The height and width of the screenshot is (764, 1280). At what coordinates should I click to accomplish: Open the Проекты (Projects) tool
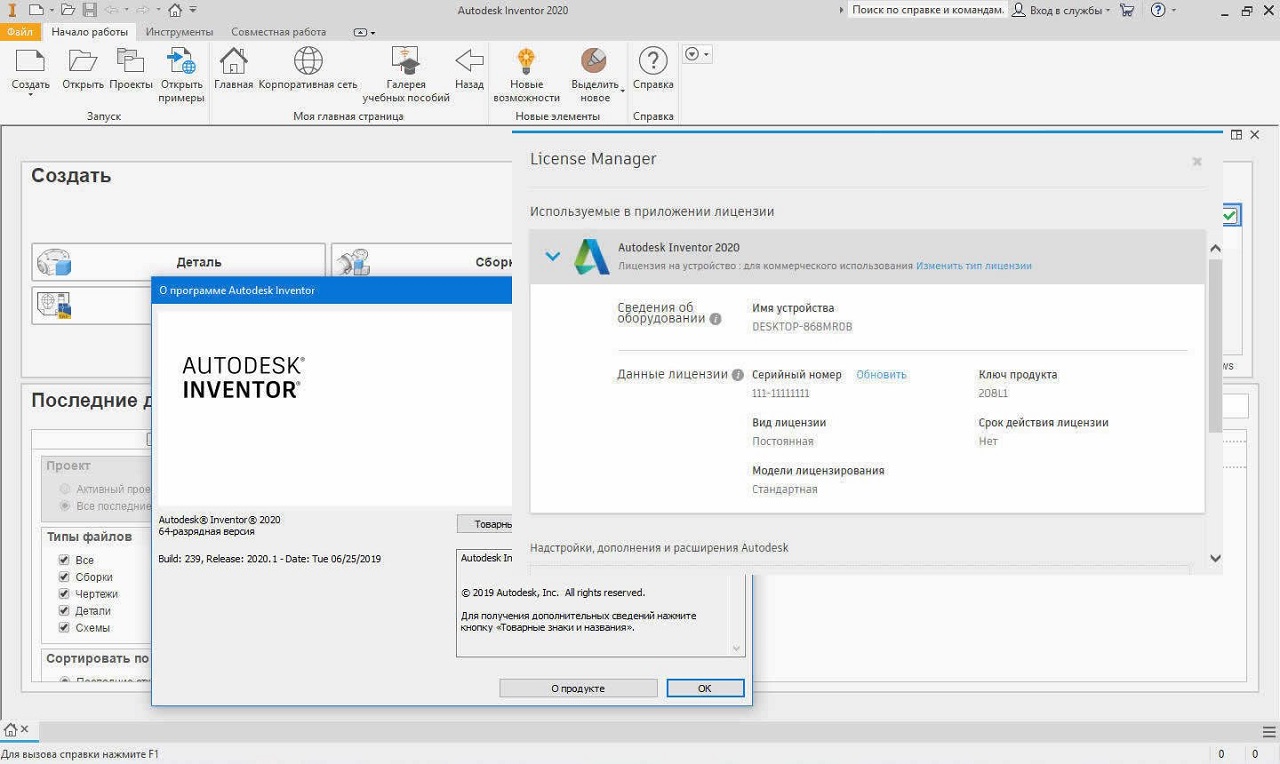(131, 62)
